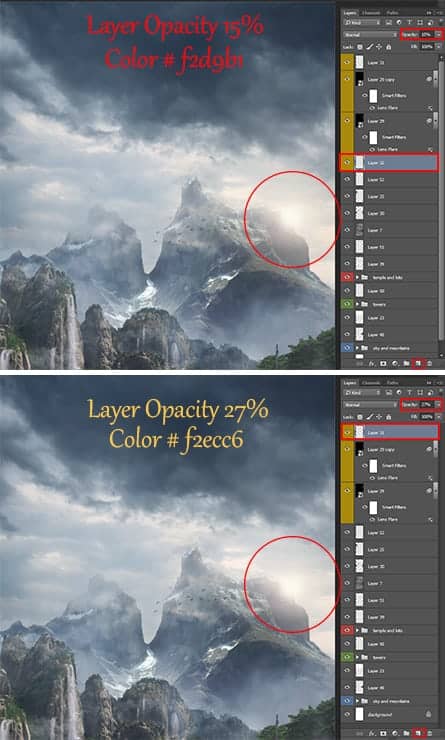Add layer mask in upper panel
The height and width of the screenshot is (740, 445).
383,363
